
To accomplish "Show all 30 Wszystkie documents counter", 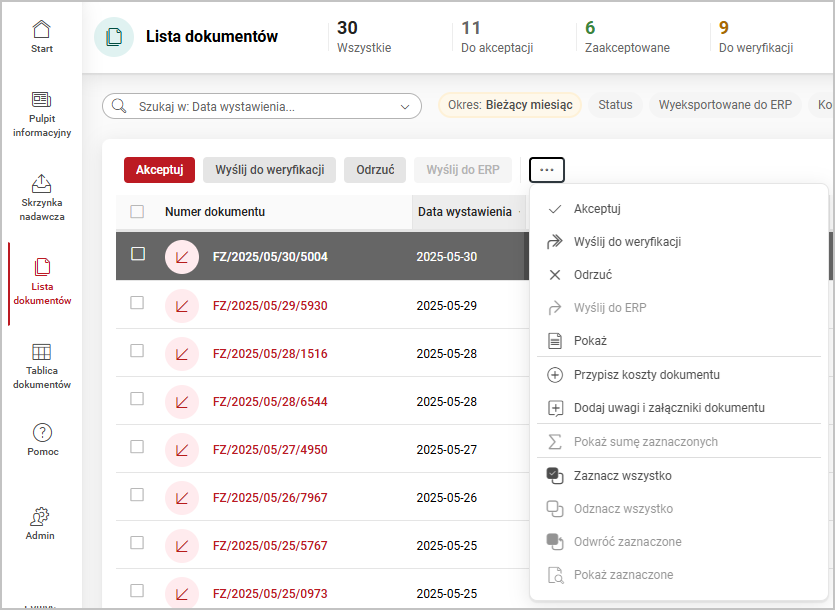I will point(364,37).
